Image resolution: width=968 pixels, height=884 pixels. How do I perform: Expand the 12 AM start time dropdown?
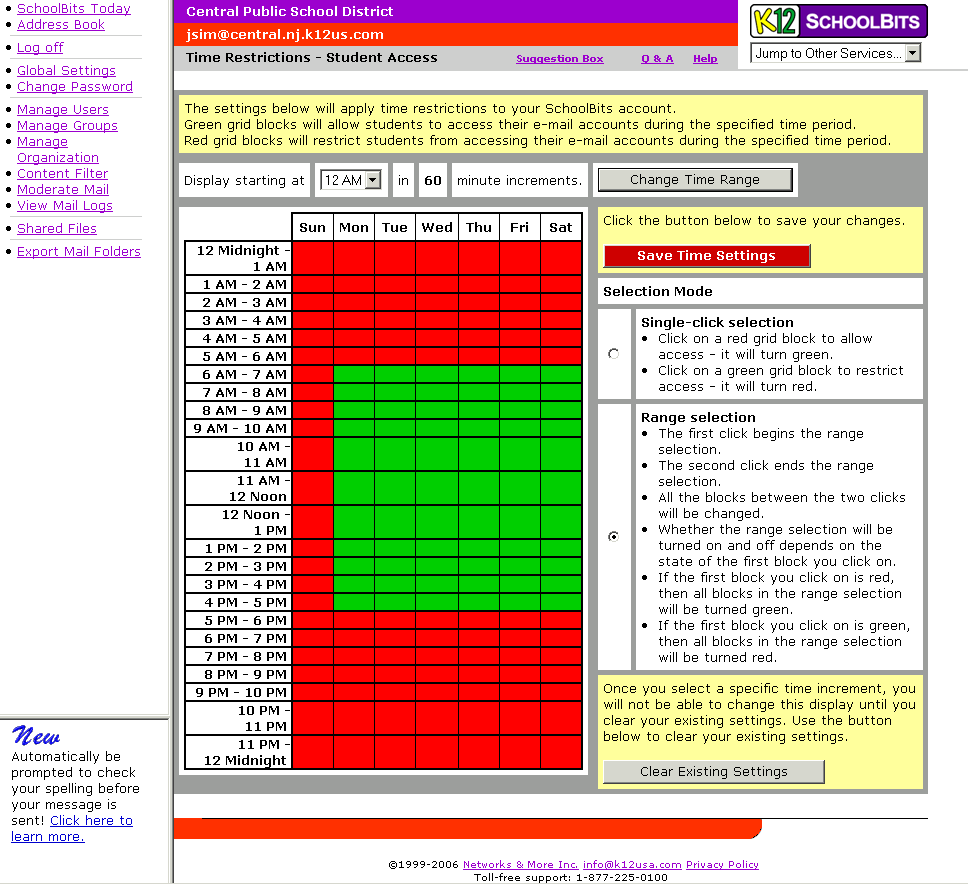(351, 180)
